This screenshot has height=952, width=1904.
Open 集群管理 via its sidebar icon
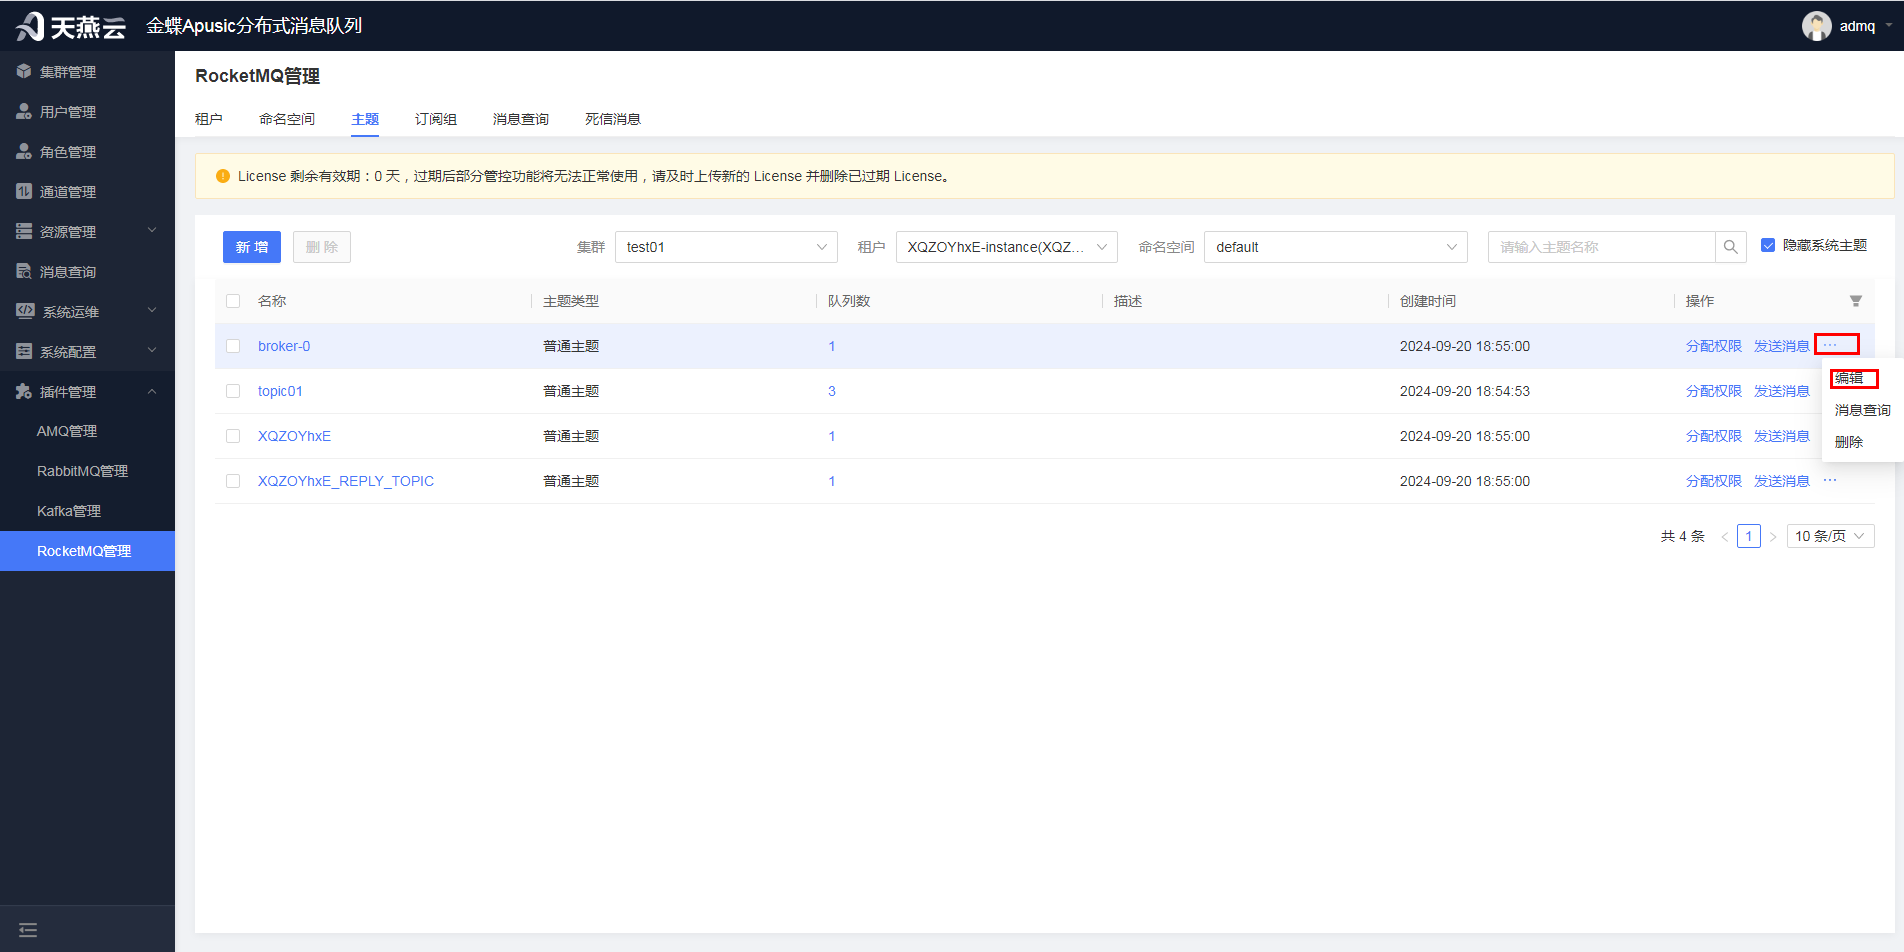(x=24, y=72)
